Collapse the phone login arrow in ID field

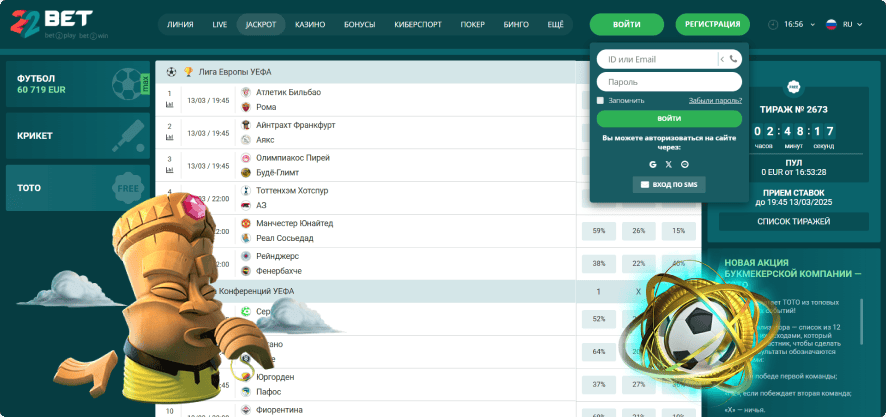722,59
